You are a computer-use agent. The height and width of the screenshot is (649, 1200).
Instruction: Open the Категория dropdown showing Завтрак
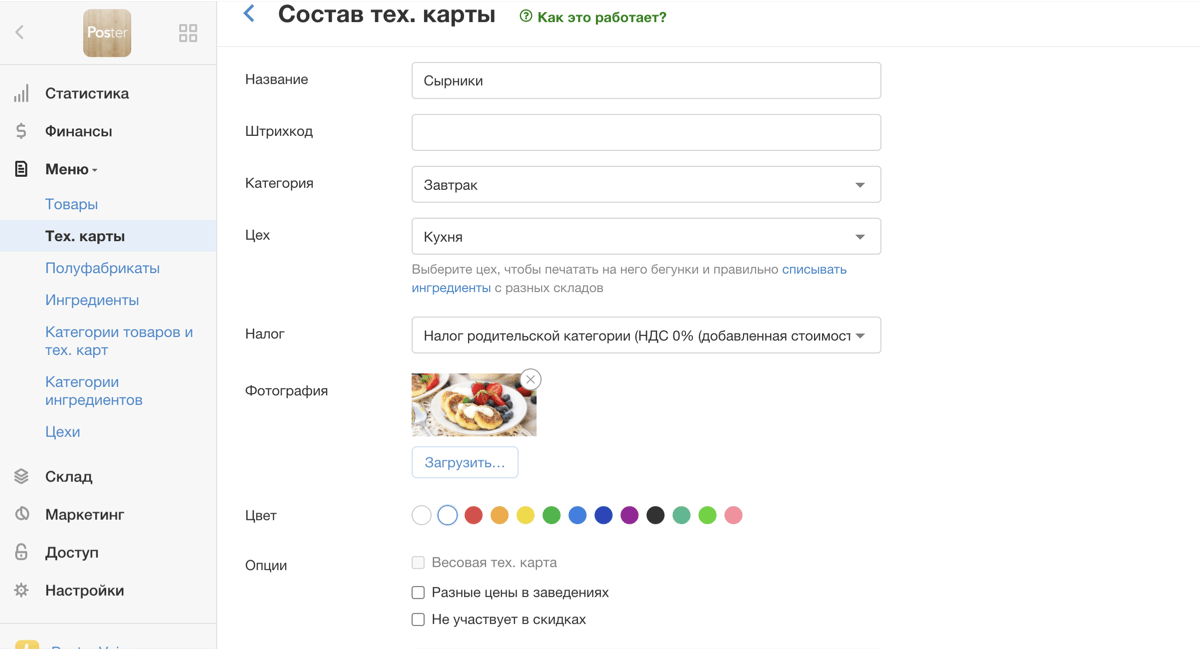point(645,184)
